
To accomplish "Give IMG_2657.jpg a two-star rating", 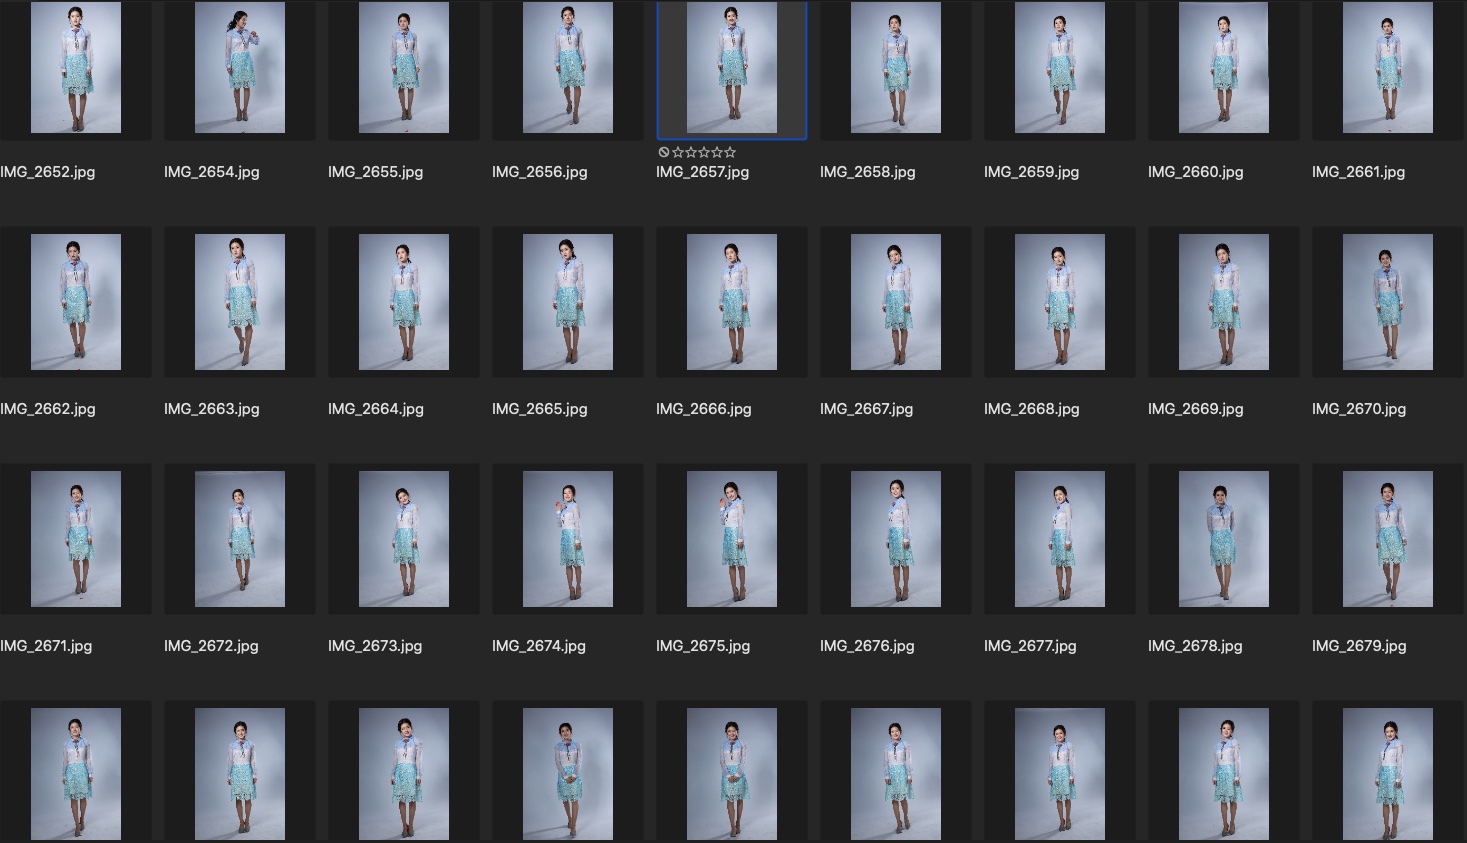I will (691, 152).
